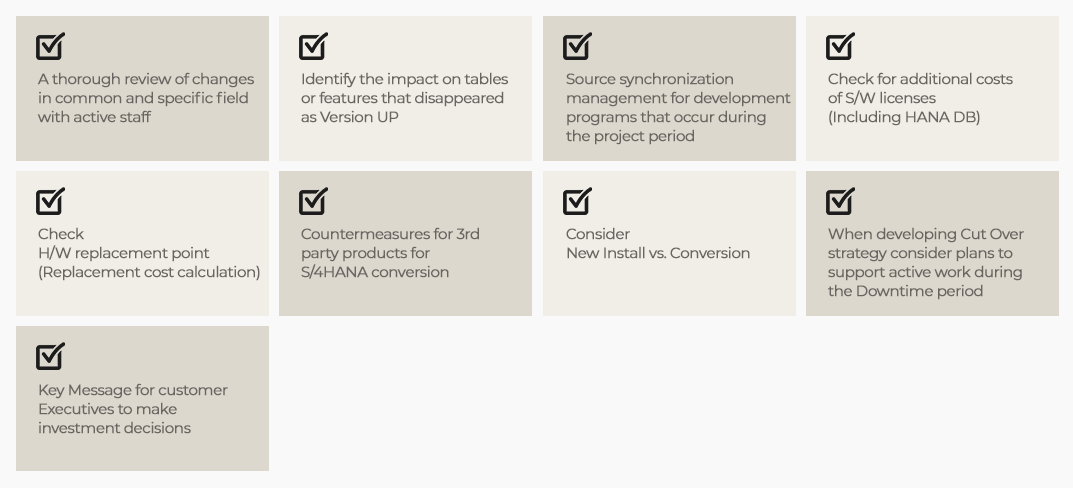The height and width of the screenshot is (489, 1073).
Task: Toggle the checkbox above 'New Install vs. Conversion'
Action: [577, 202]
